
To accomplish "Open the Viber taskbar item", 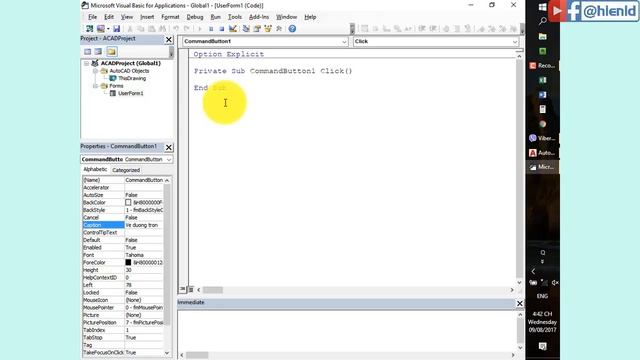I will (542, 138).
